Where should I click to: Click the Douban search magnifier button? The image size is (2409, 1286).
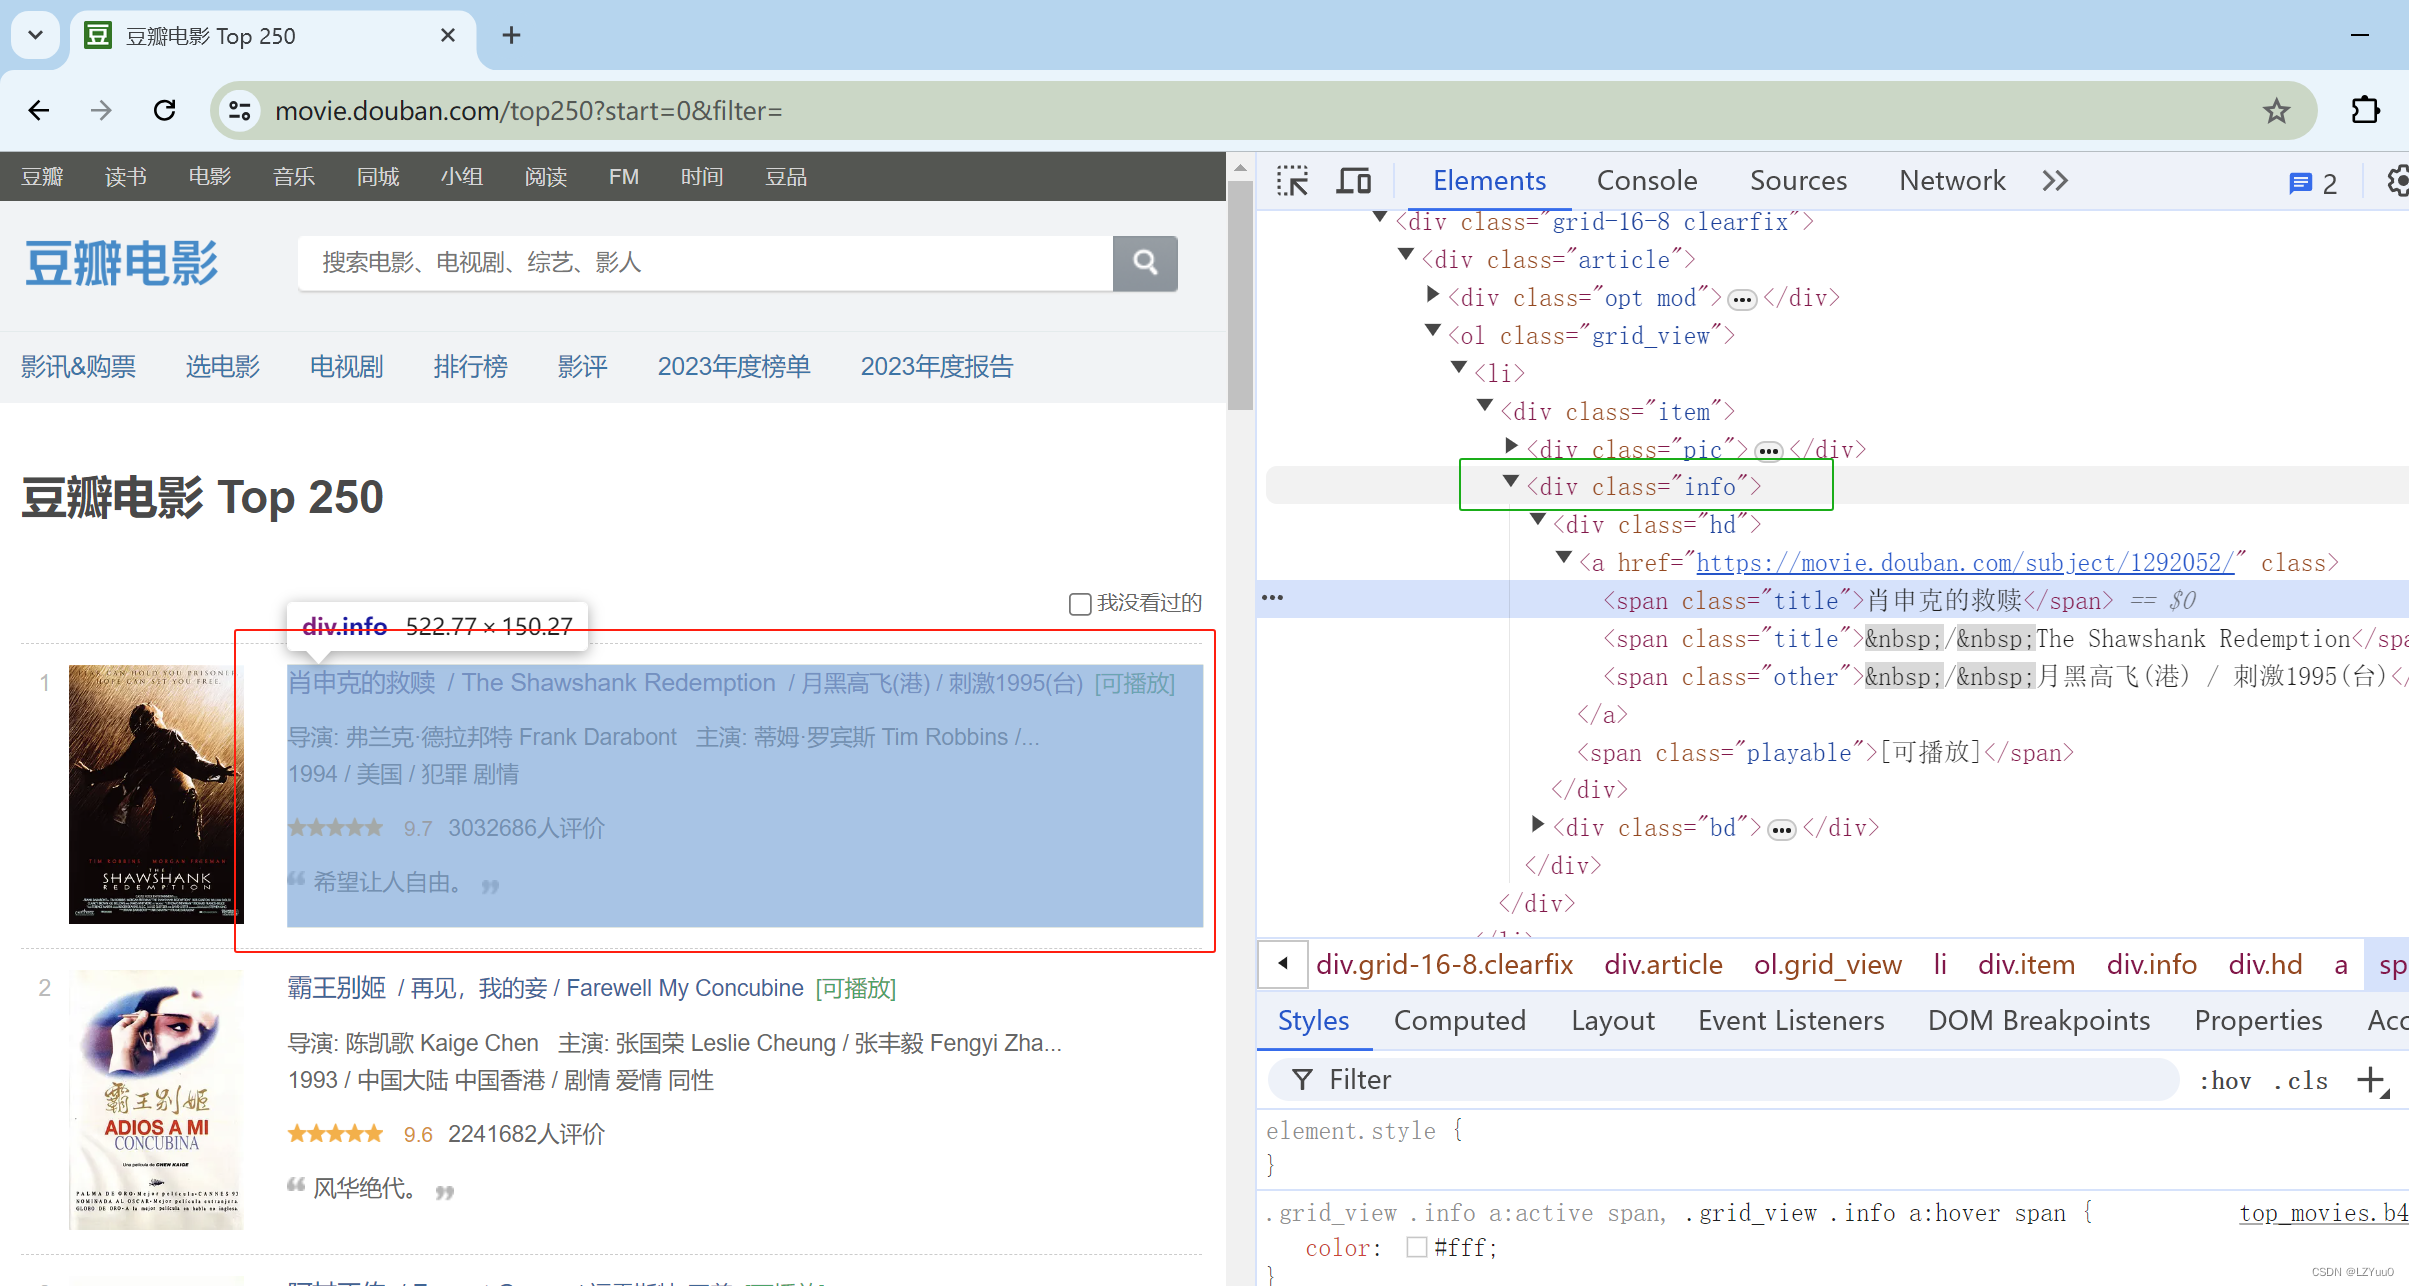click(1145, 263)
